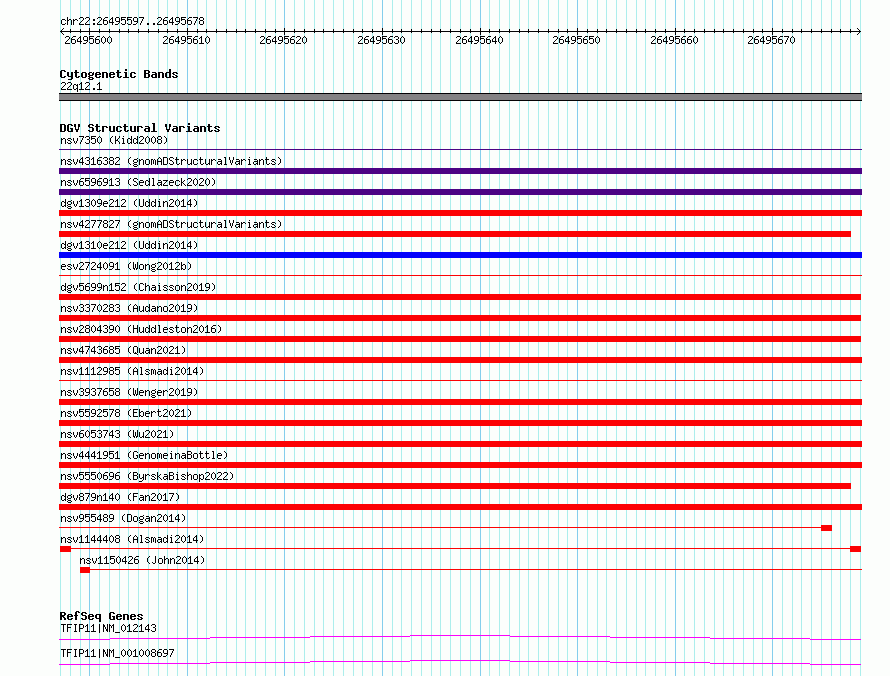This screenshot has width=890, height=676.
Task: Click the blue bar under dgv1310e212
Action: [460, 255]
